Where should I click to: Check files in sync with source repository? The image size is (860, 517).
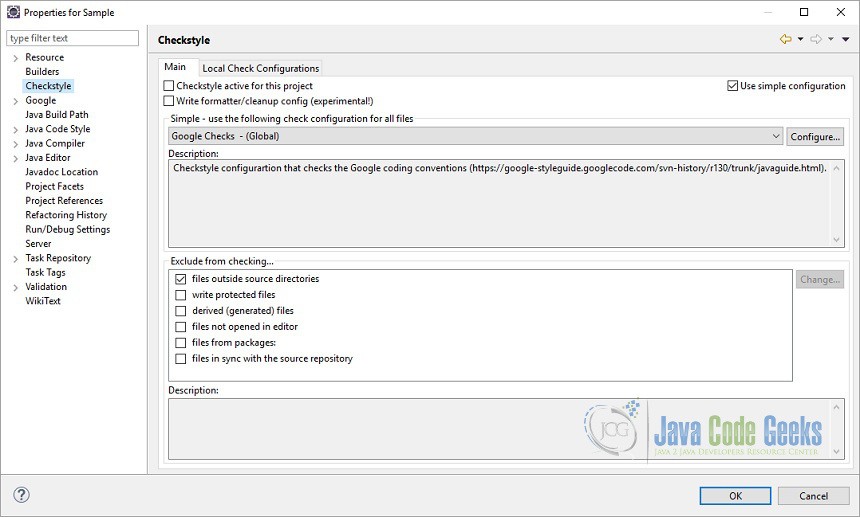pyautogui.click(x=180, y=359)
